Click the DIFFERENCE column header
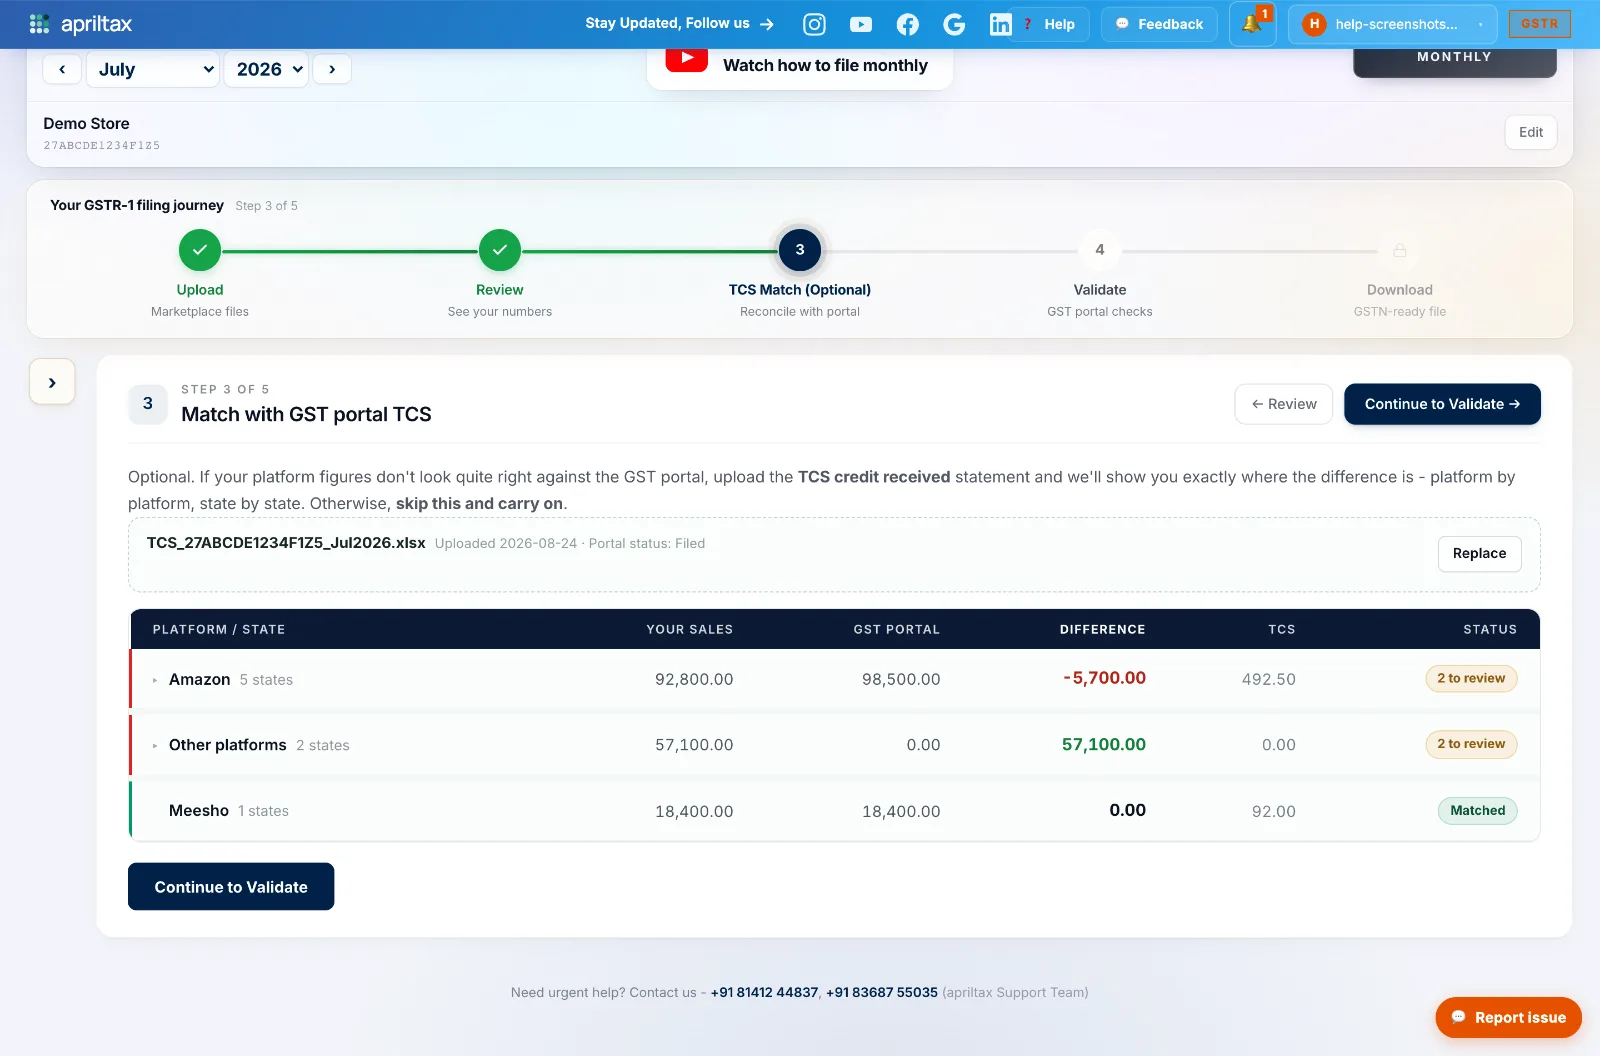Screen dimensions: 1600x1056 [x=1103, y=630]
